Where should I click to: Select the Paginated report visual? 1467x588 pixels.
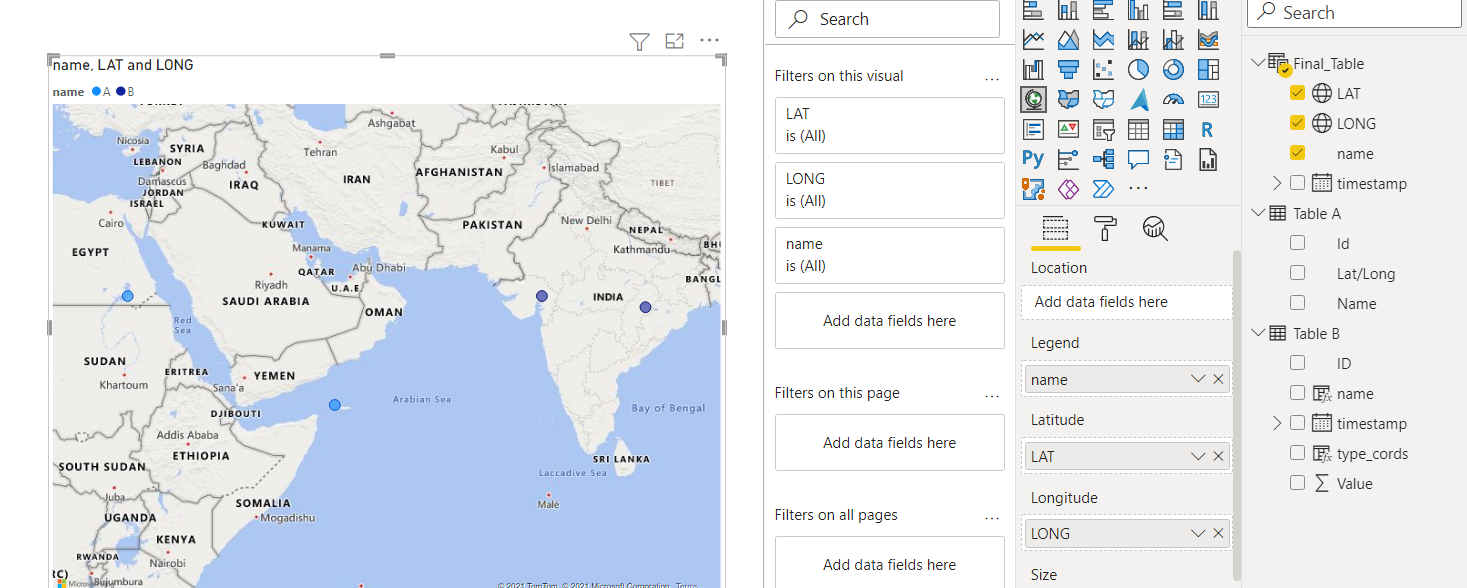1208,158
